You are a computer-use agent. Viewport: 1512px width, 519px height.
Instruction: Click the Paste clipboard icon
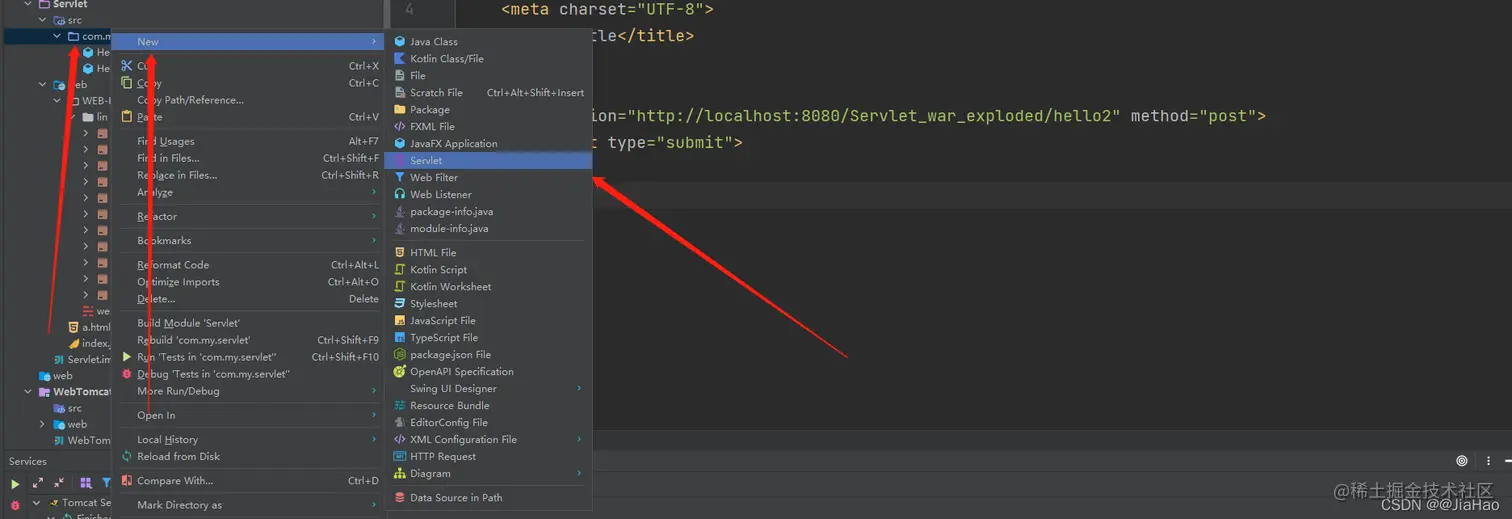point(127,117)
